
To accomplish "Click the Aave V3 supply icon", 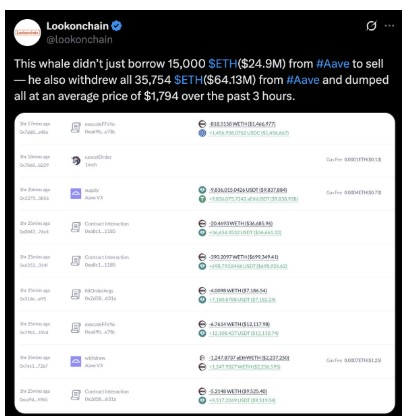I will (x=76, y=194).
